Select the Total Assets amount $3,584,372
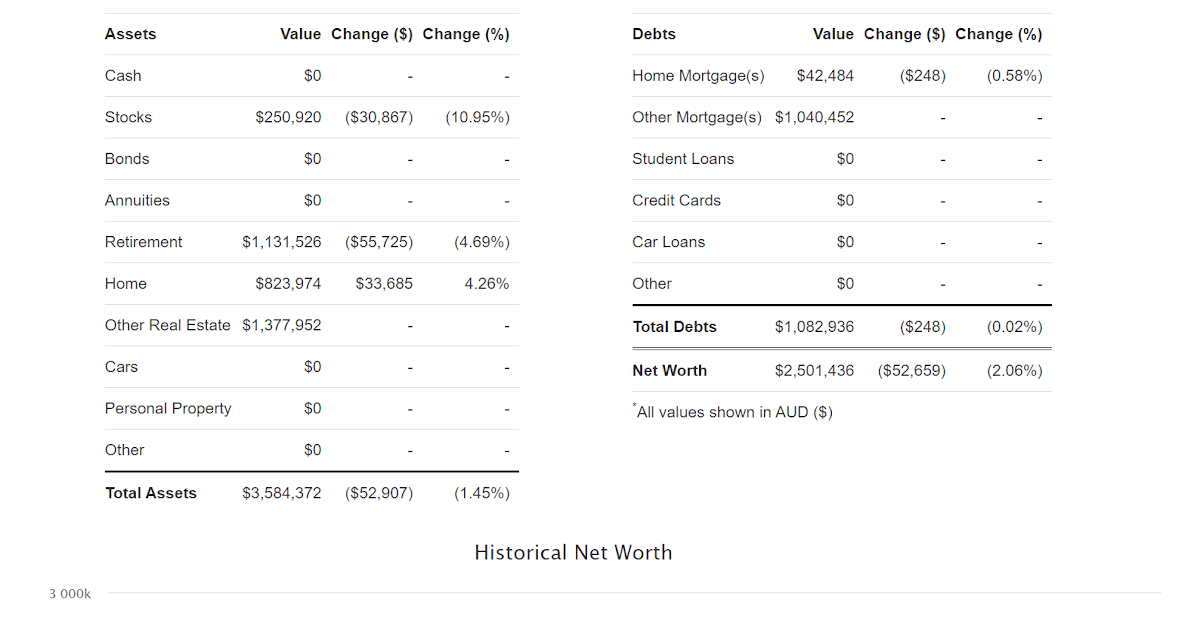This screenshot has height=630, width=1200. 282,493
